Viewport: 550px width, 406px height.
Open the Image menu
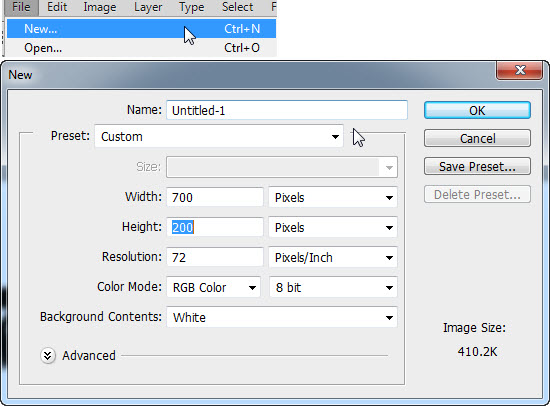pos(100,7)
